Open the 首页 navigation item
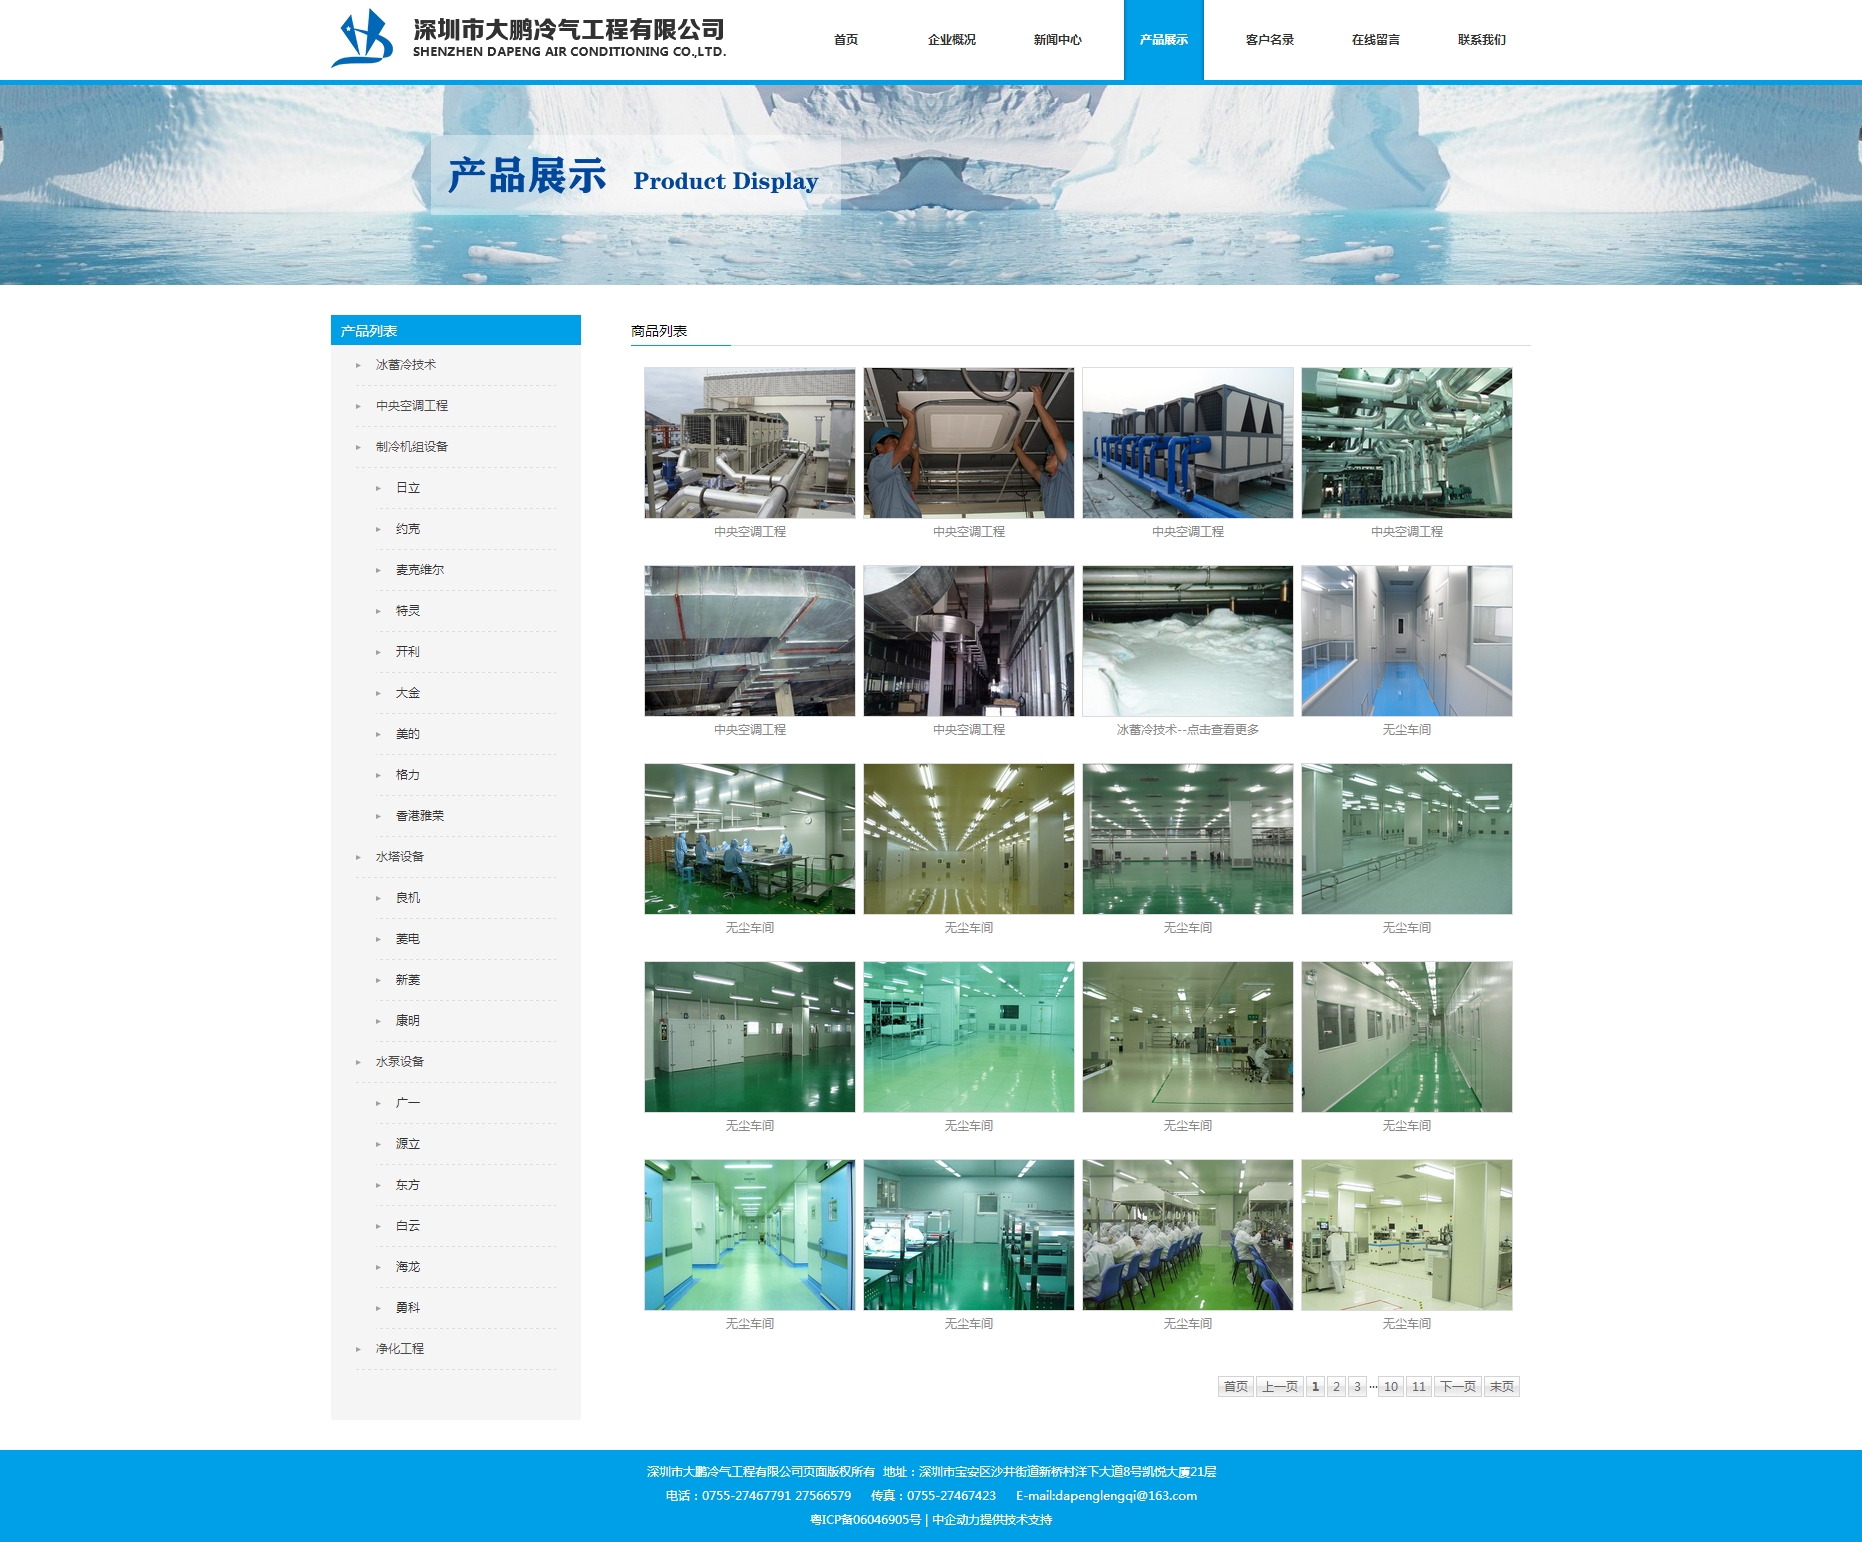The image size is (1862, 1542). point(846,40)
